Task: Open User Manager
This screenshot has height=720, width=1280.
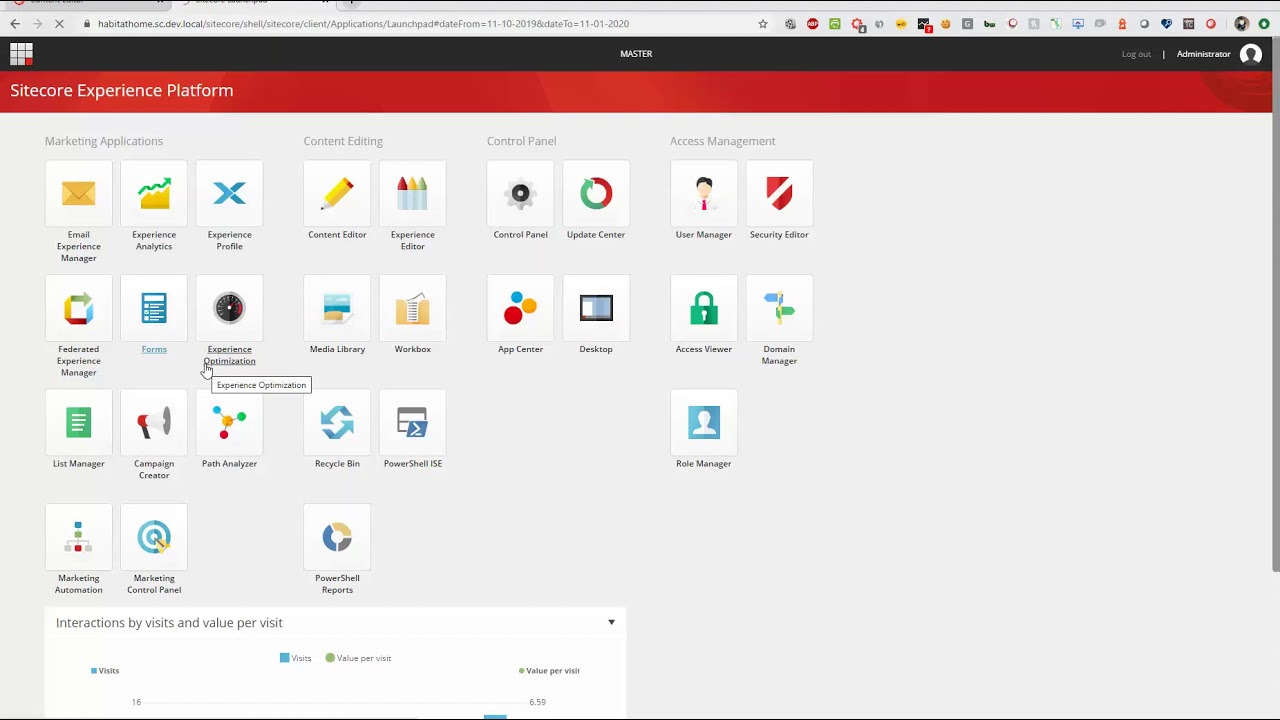Action: (704, 194)
